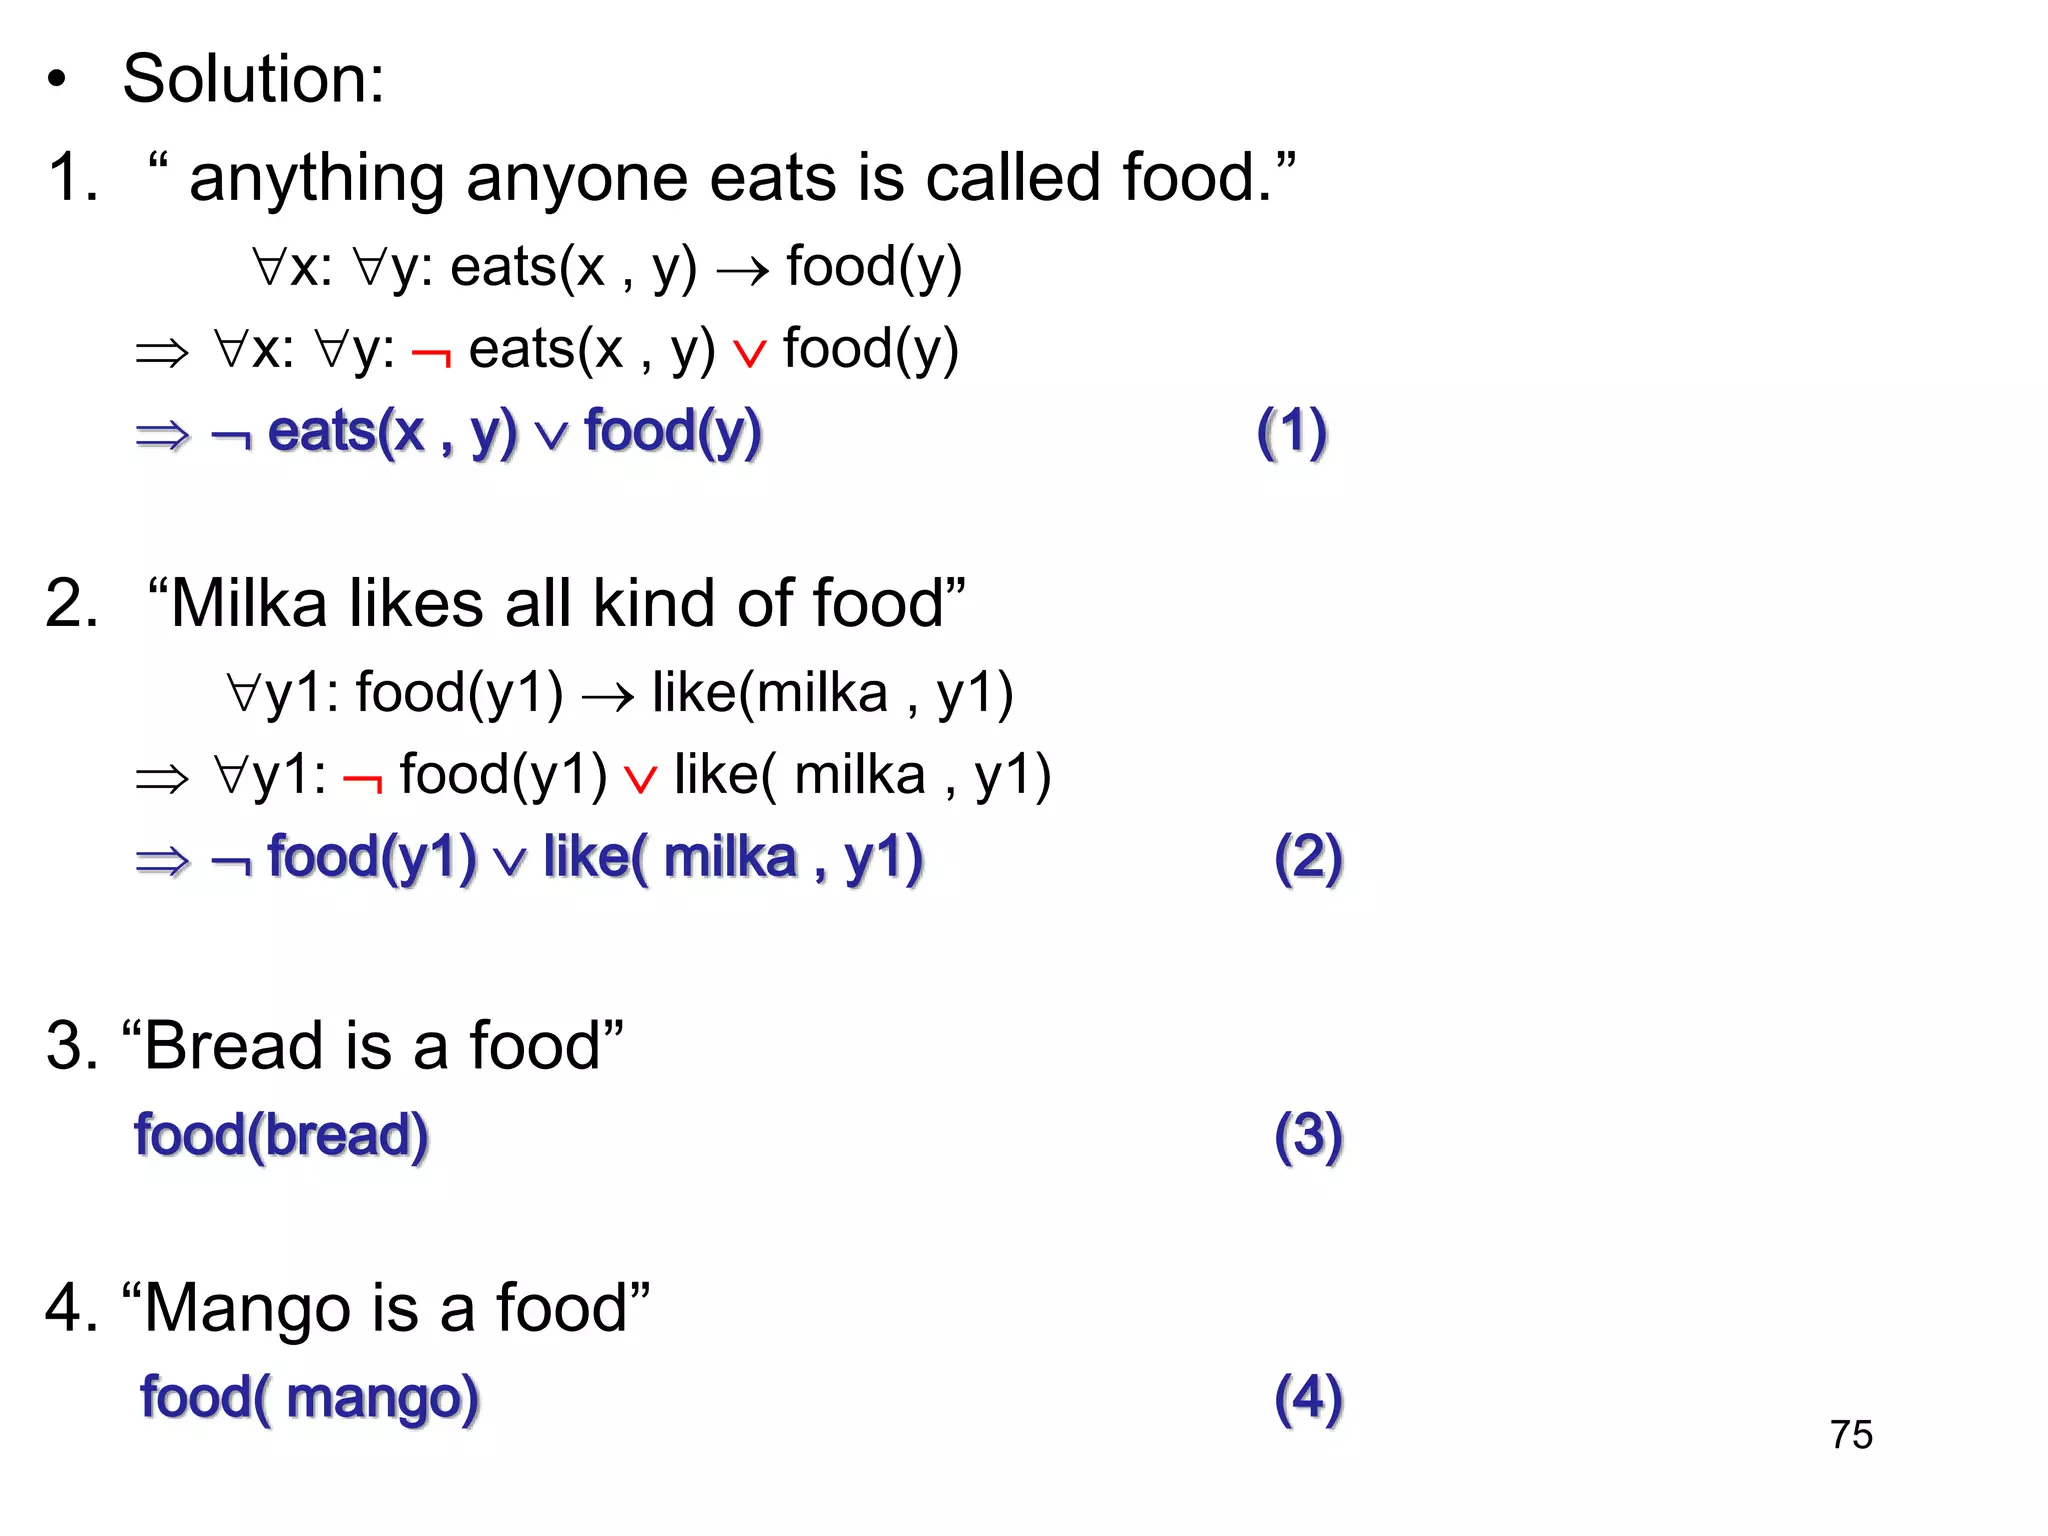This screenshot has height=1536, width=2048.
Task: Click red disjunction symbol before like( milka
Action: (x=640, y=779)
